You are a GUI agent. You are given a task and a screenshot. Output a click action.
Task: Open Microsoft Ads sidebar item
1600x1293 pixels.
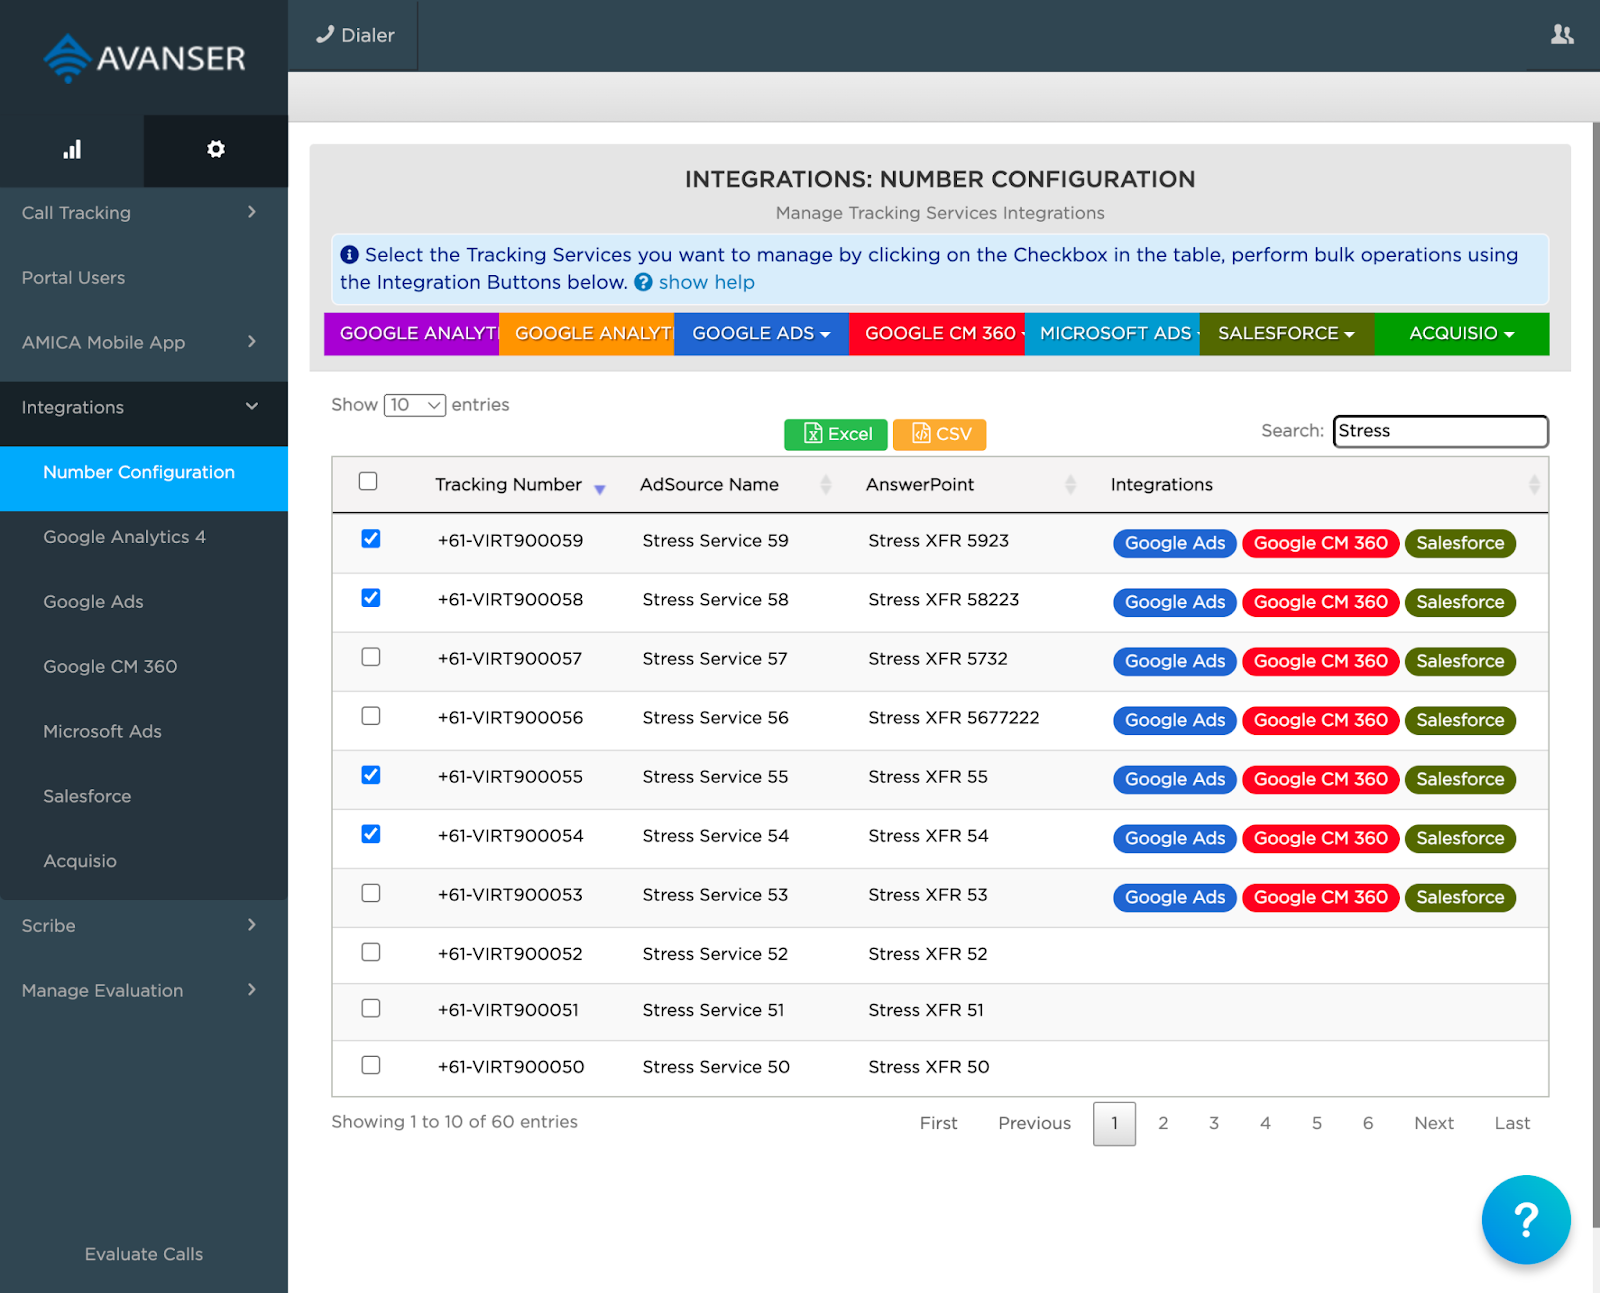(x=102, y=731)
